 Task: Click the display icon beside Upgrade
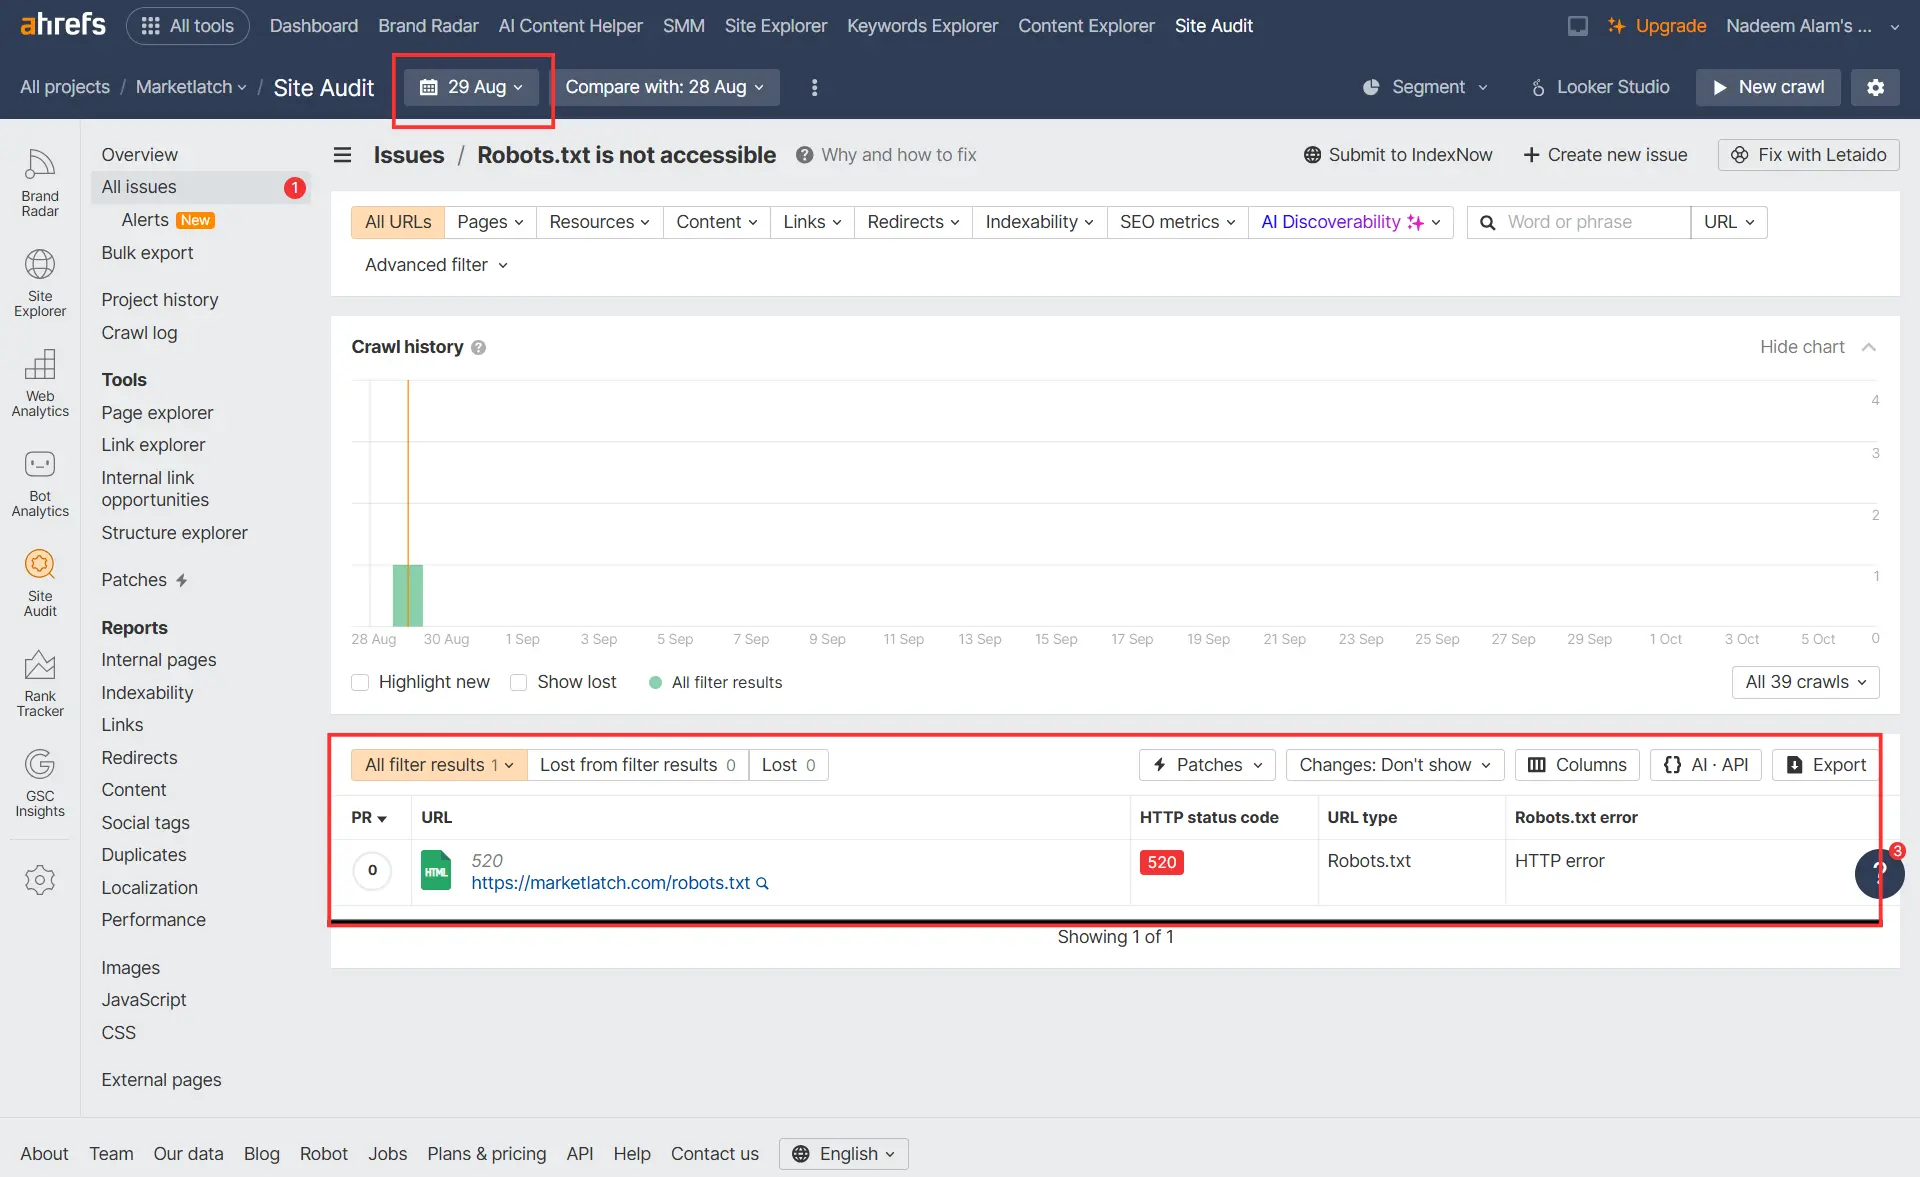(1578, 26)
